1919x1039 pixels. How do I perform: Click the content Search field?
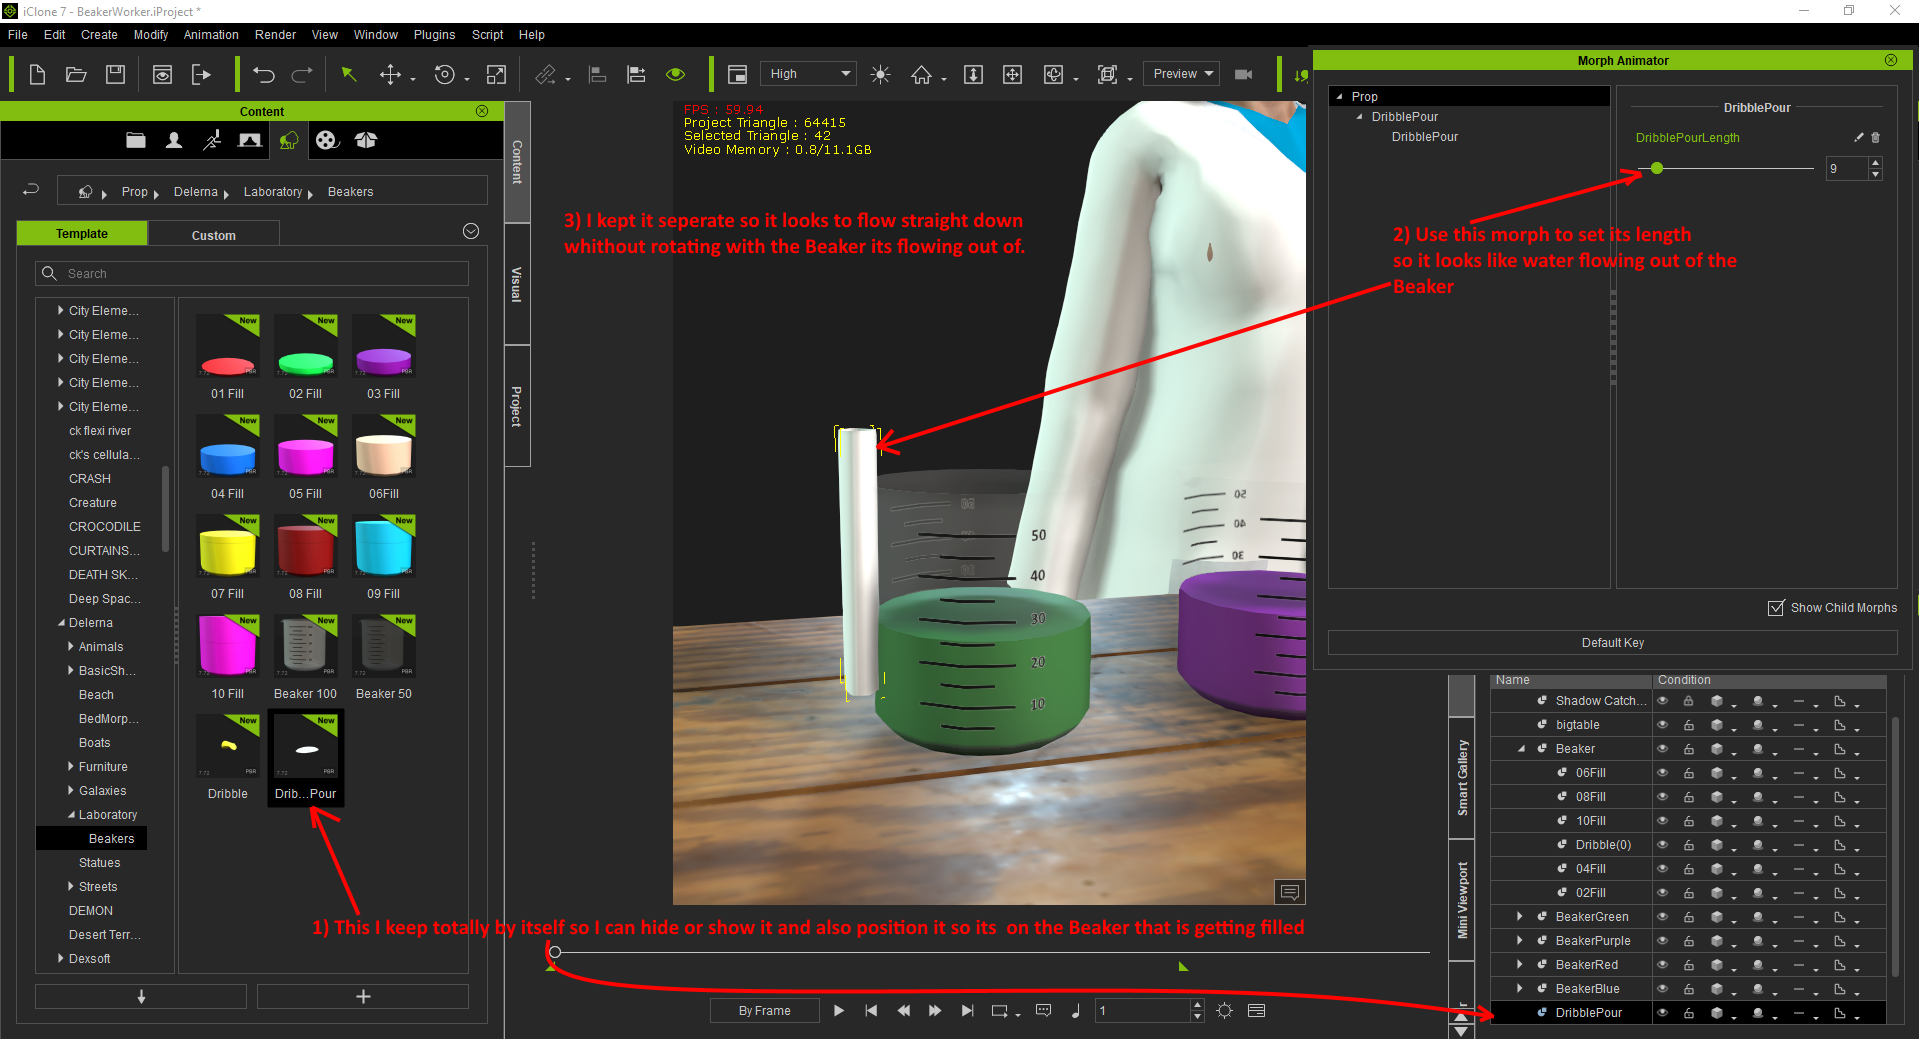click(x=252, y=273)
